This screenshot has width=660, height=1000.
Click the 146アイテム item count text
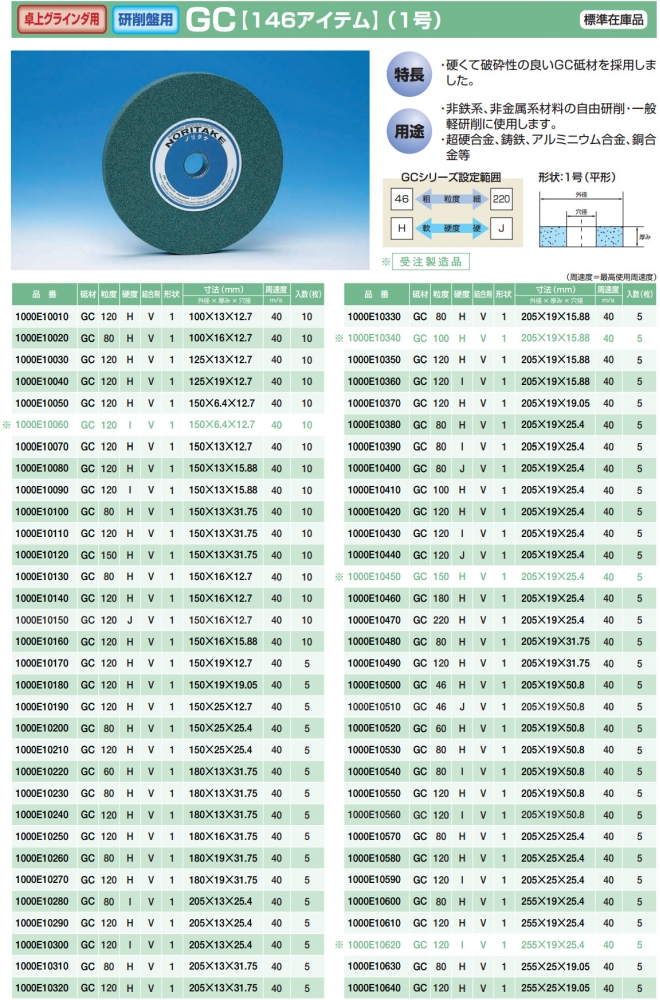click(311, 20)
